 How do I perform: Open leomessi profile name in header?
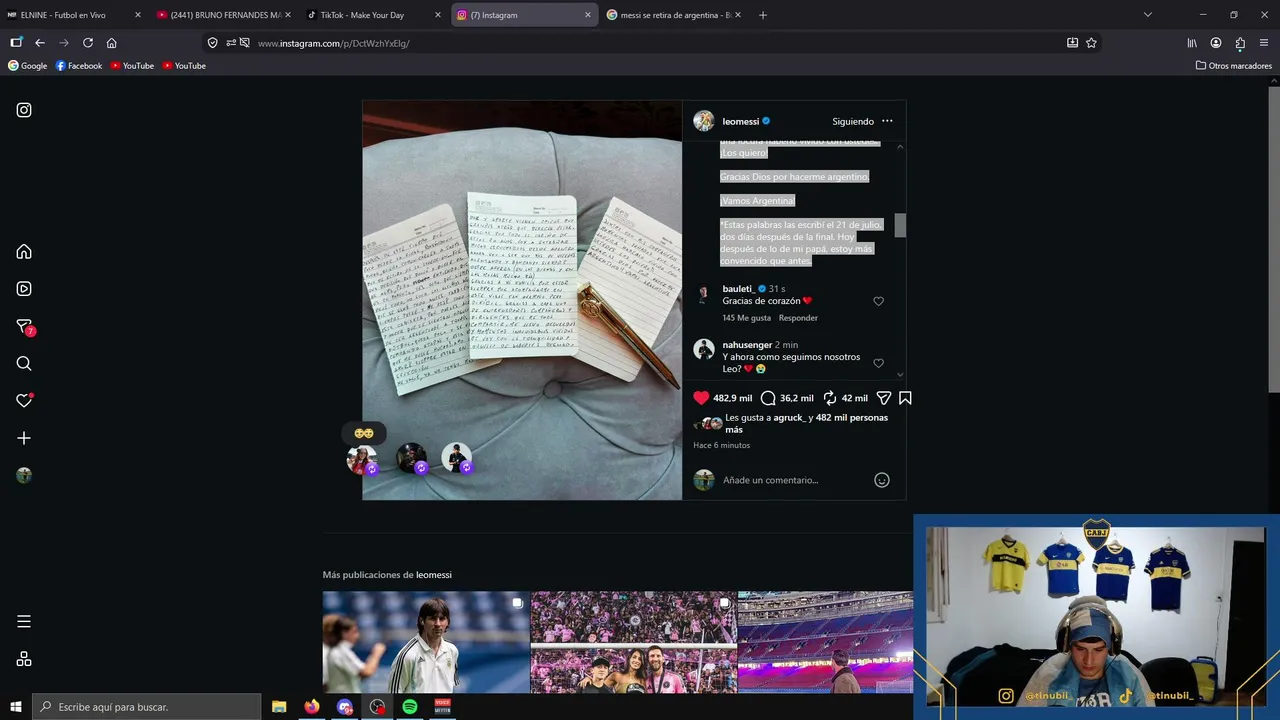(741, 122)
